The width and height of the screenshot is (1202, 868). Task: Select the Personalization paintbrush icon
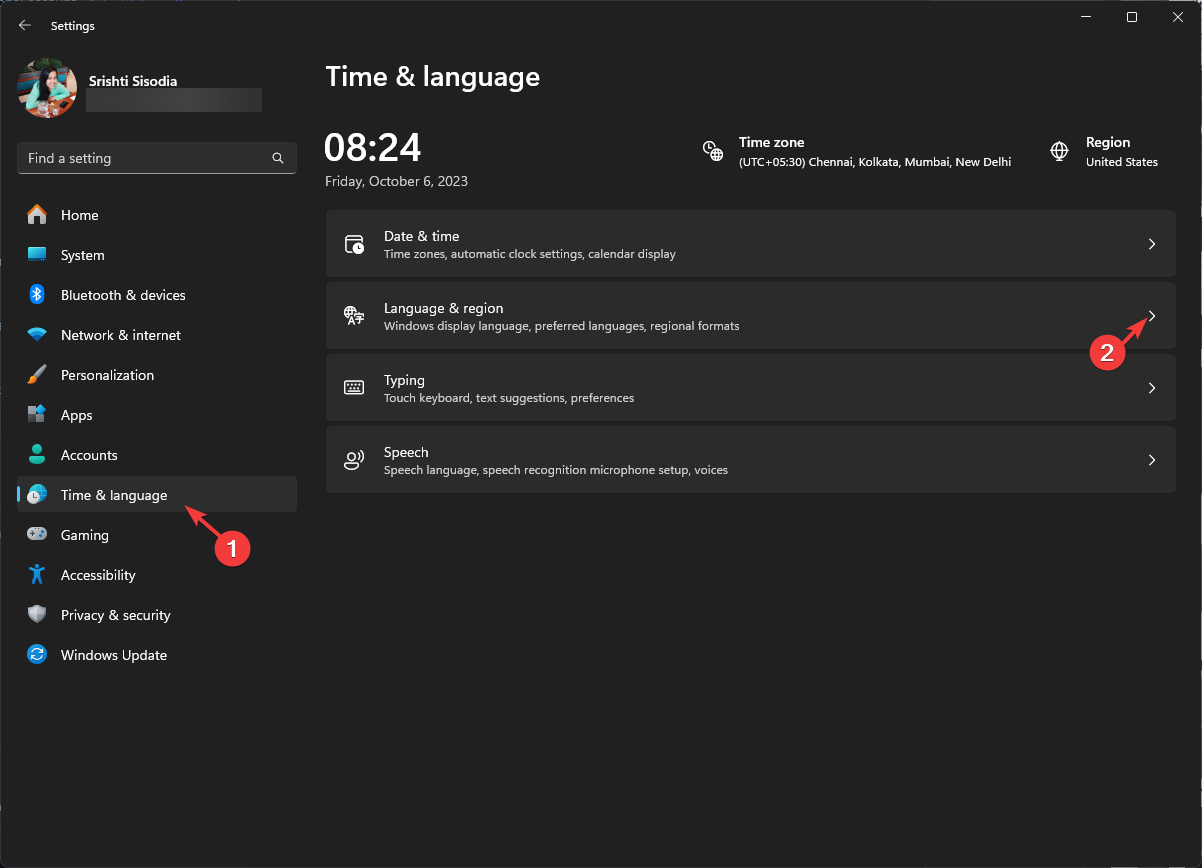click(x=37, y=375)
